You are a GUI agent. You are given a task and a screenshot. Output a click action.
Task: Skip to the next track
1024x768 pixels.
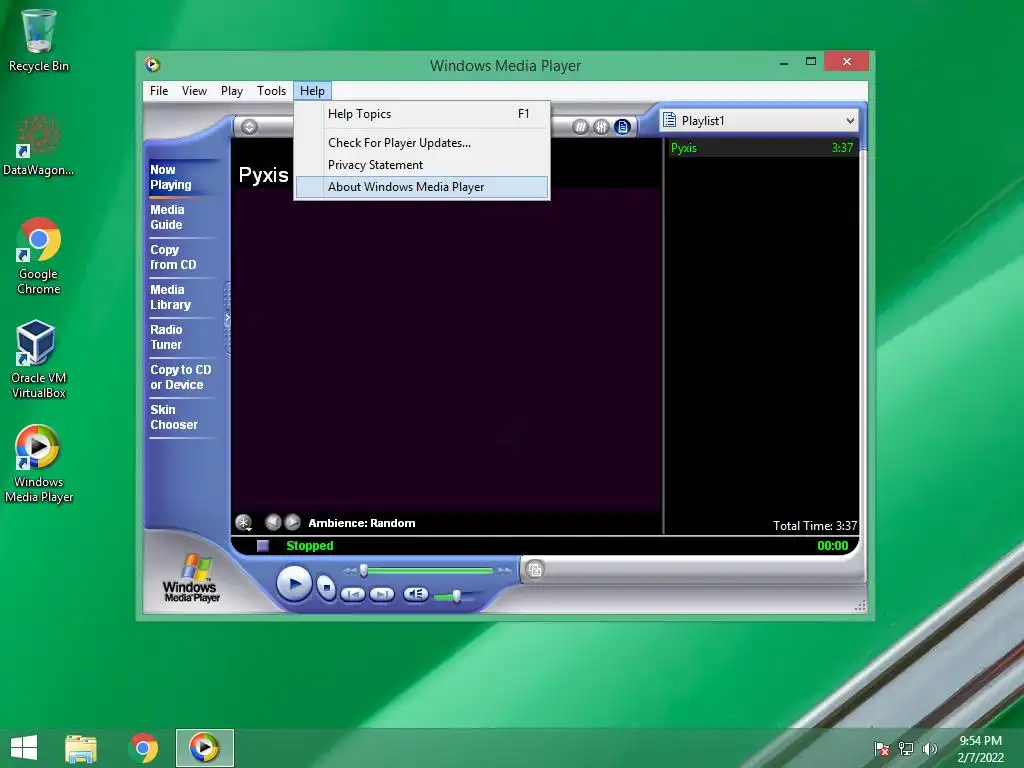[x=382, y=594]
